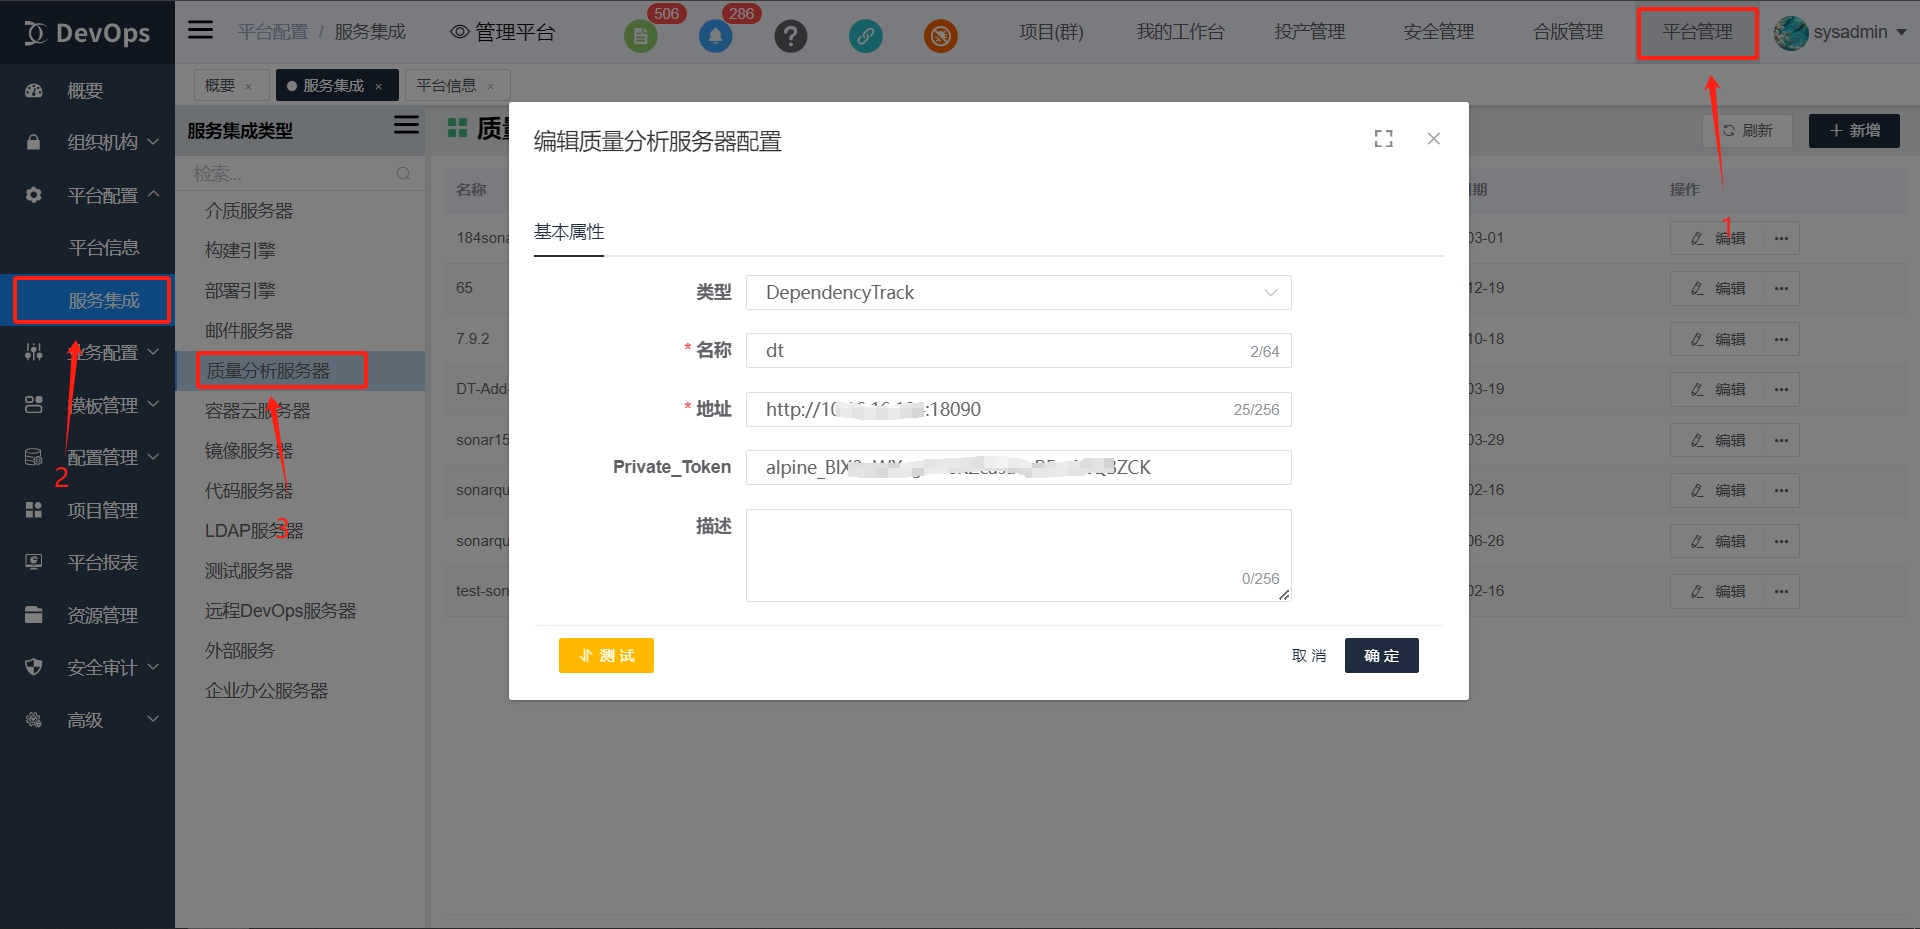The height and width of the screenshot is (929, 1920).
Task: Open the sysadmin user dropdown
Action: pyautogui.click(x=1840, y=32)
